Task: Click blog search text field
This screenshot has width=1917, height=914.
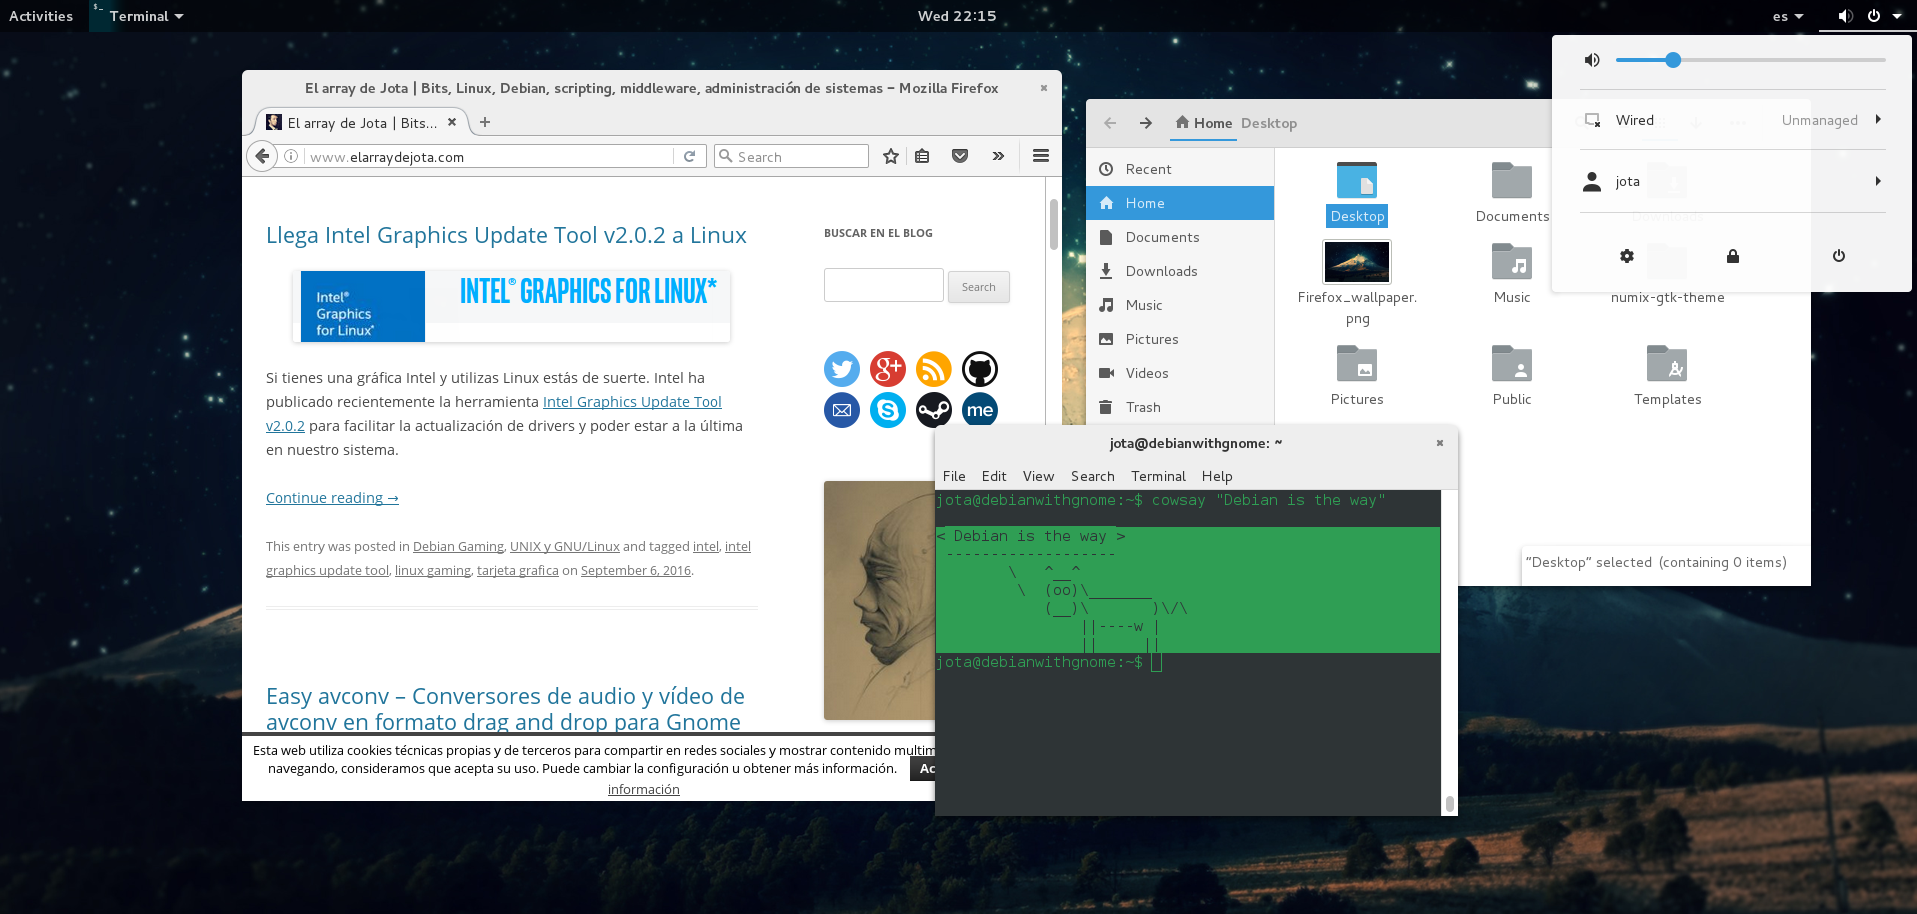Action: pyautogui.click(x=883, y=285)
